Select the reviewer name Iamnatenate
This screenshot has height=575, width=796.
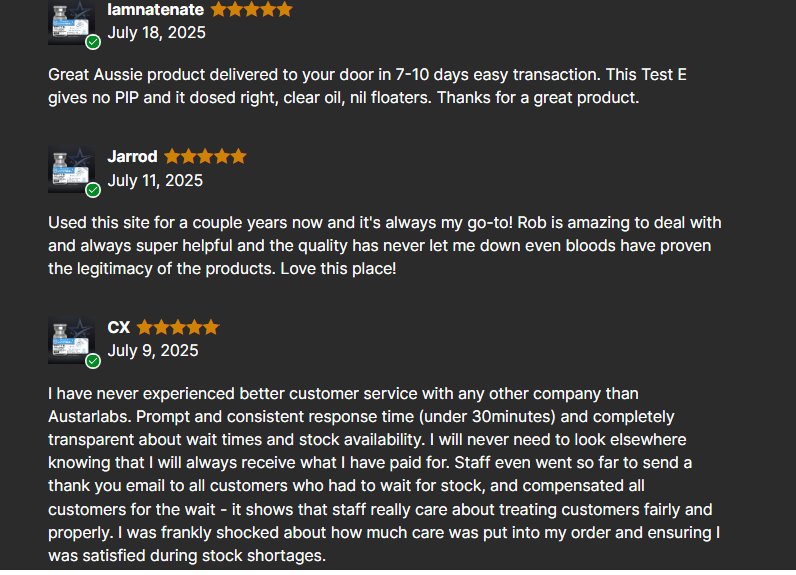(x=156, y=9)
